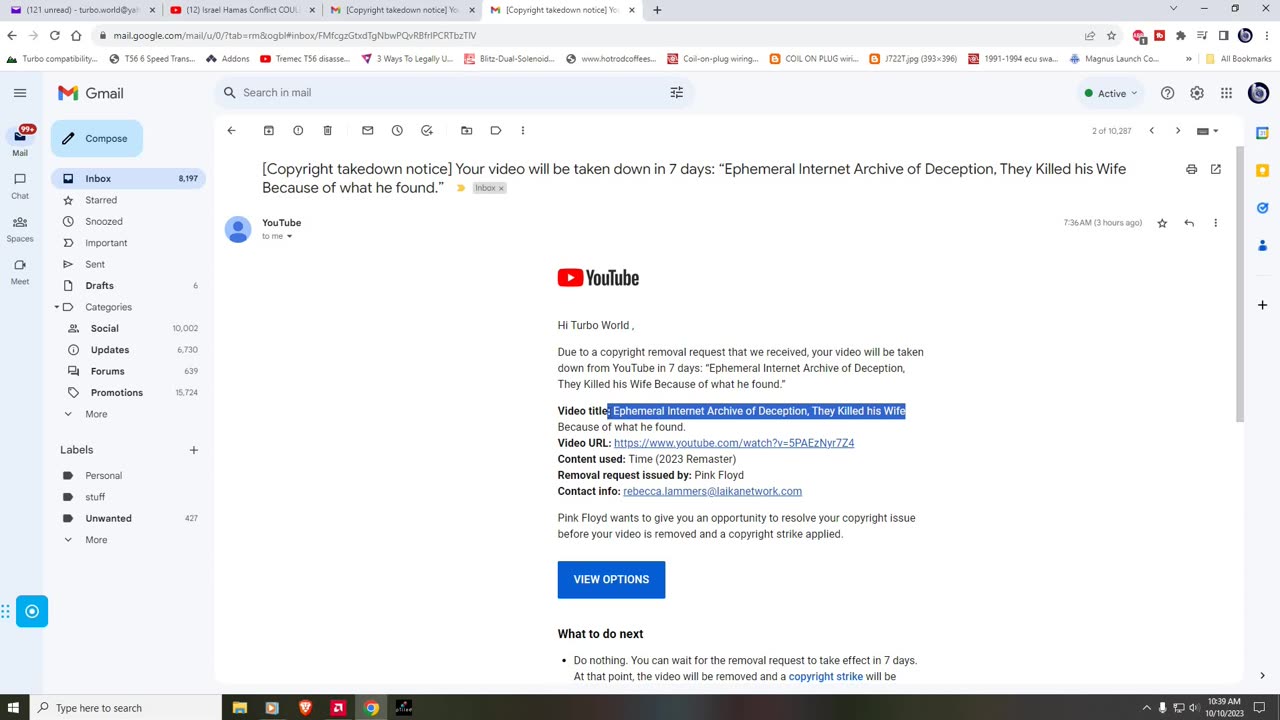Go back to inbox arrow
The height and width of the screenshot is (720, 1280).
[231, 131]
